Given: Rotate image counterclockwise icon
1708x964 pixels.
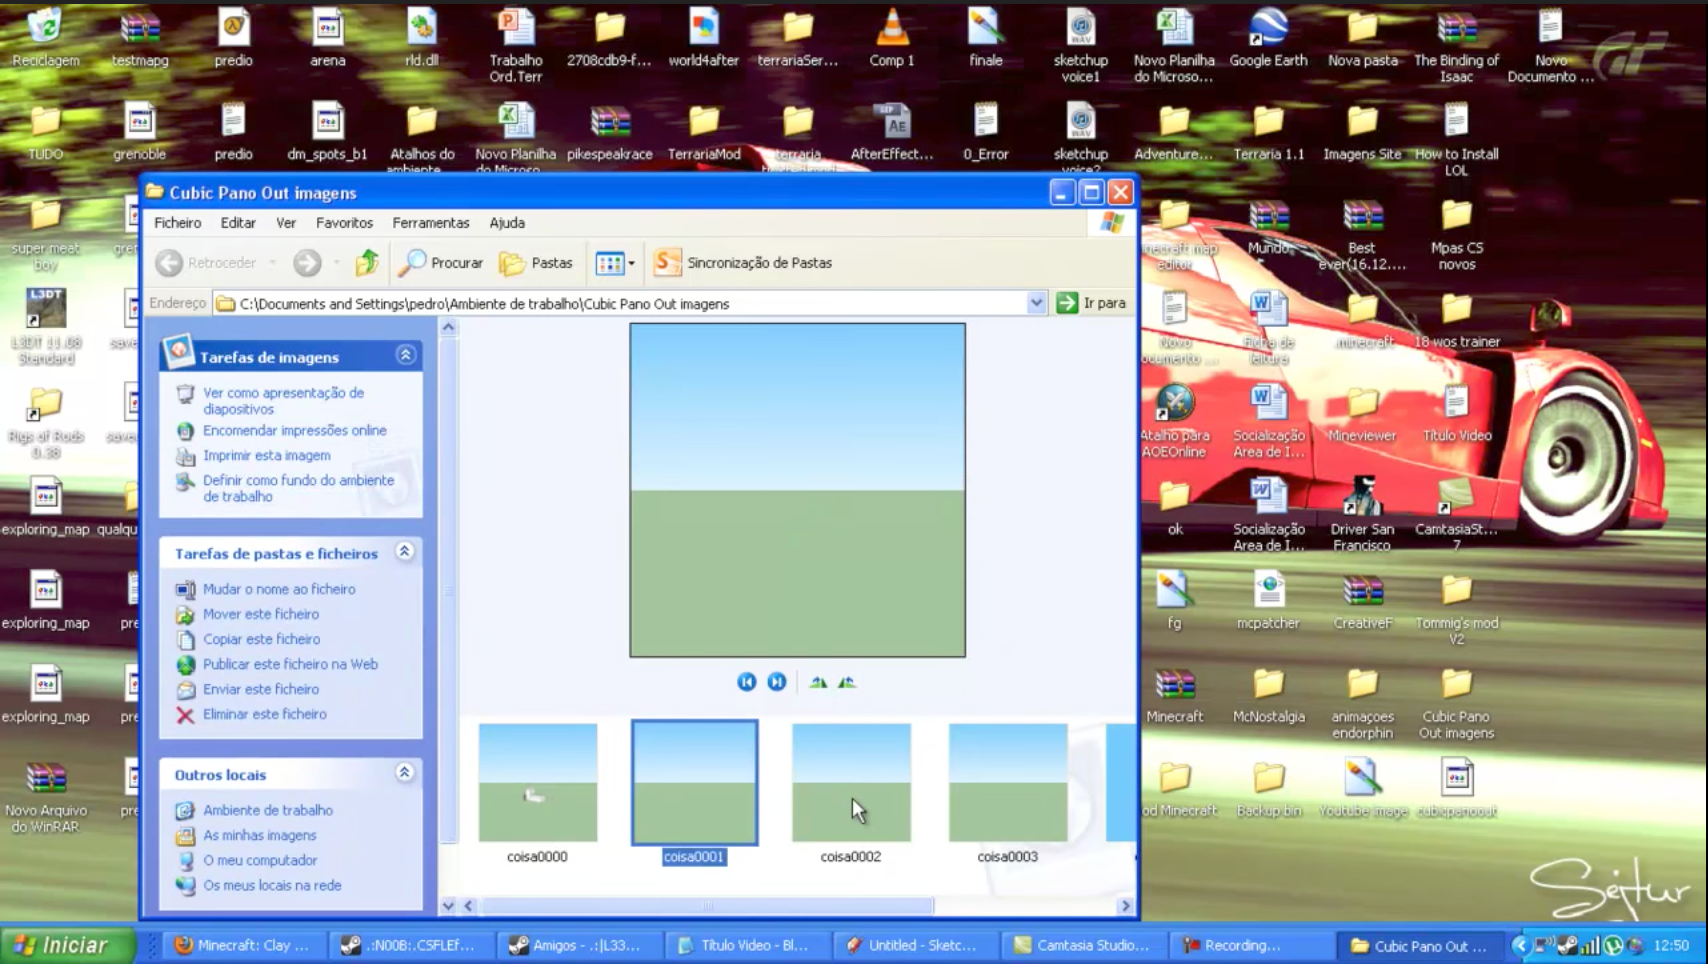Looking at the screenshot, I should (847, 682).
